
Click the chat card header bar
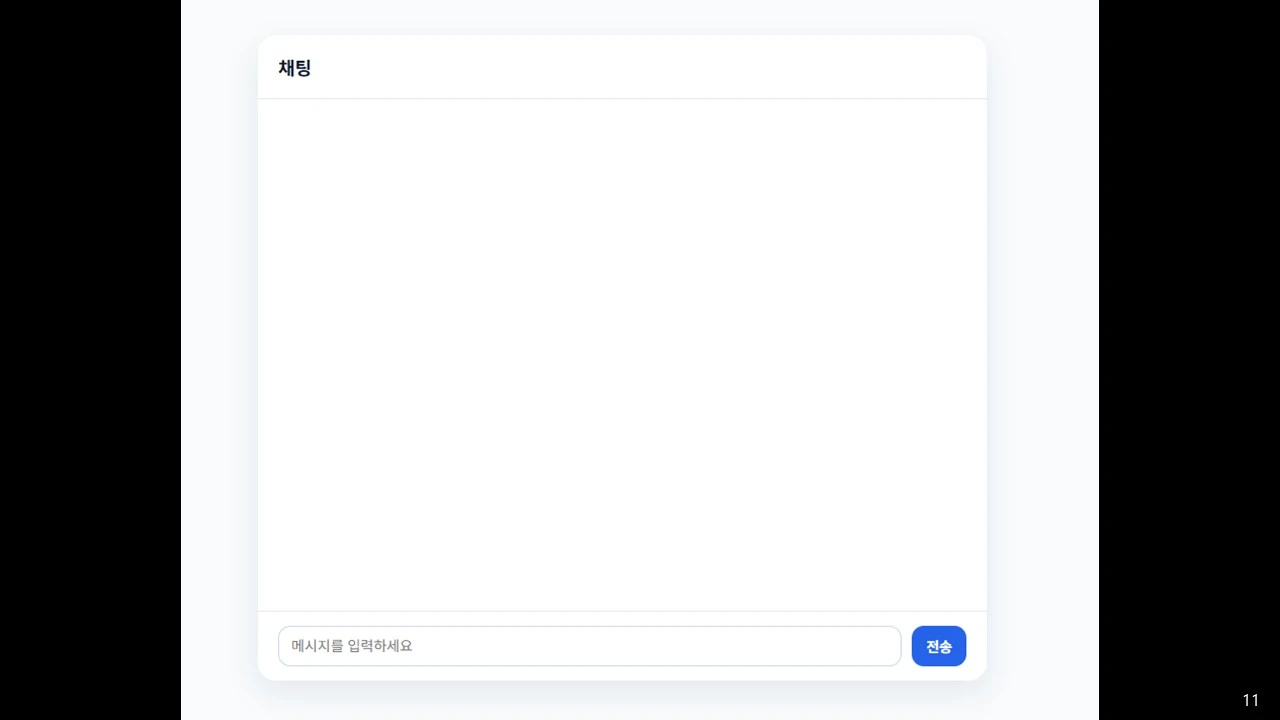(x=622, y=67)
